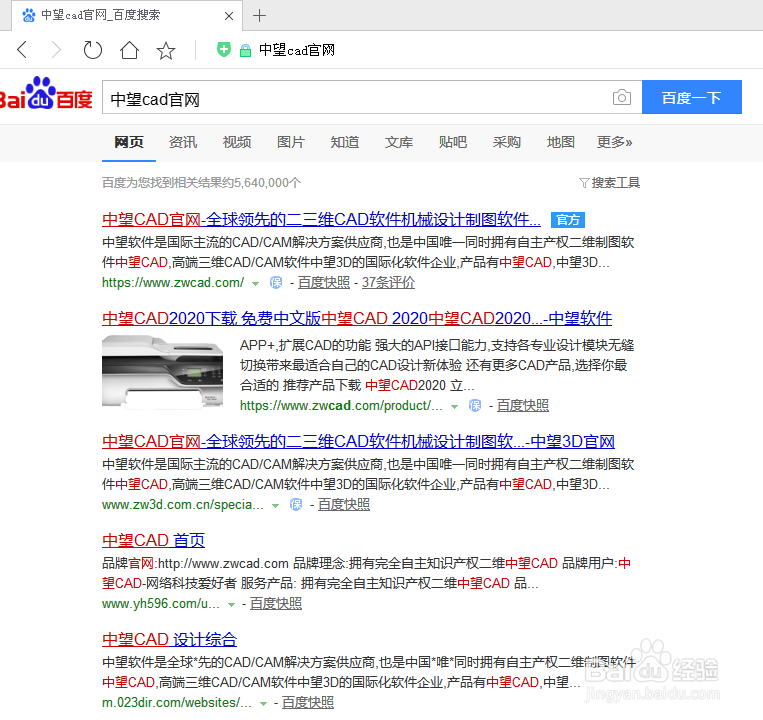Open a new tab with plus icon

coord(259,16)
